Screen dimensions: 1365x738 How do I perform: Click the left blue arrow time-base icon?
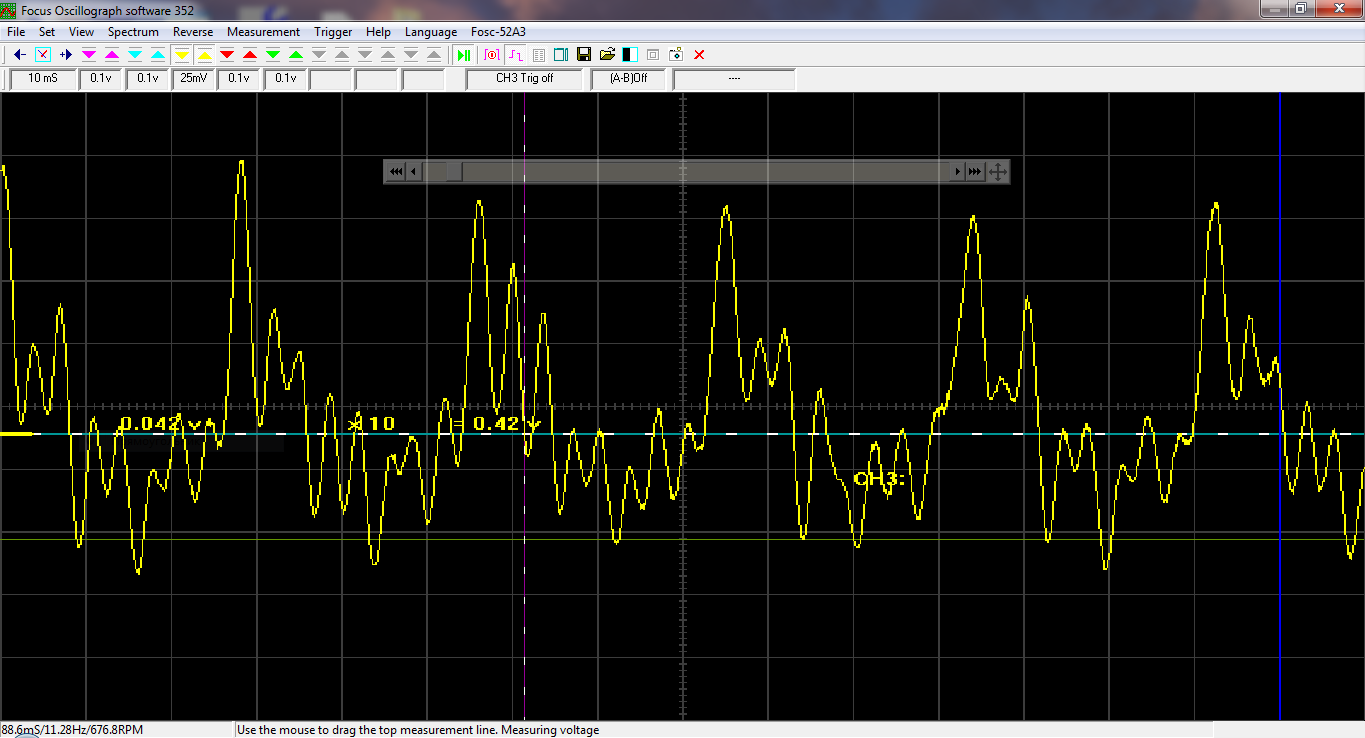tap(20, 54)
